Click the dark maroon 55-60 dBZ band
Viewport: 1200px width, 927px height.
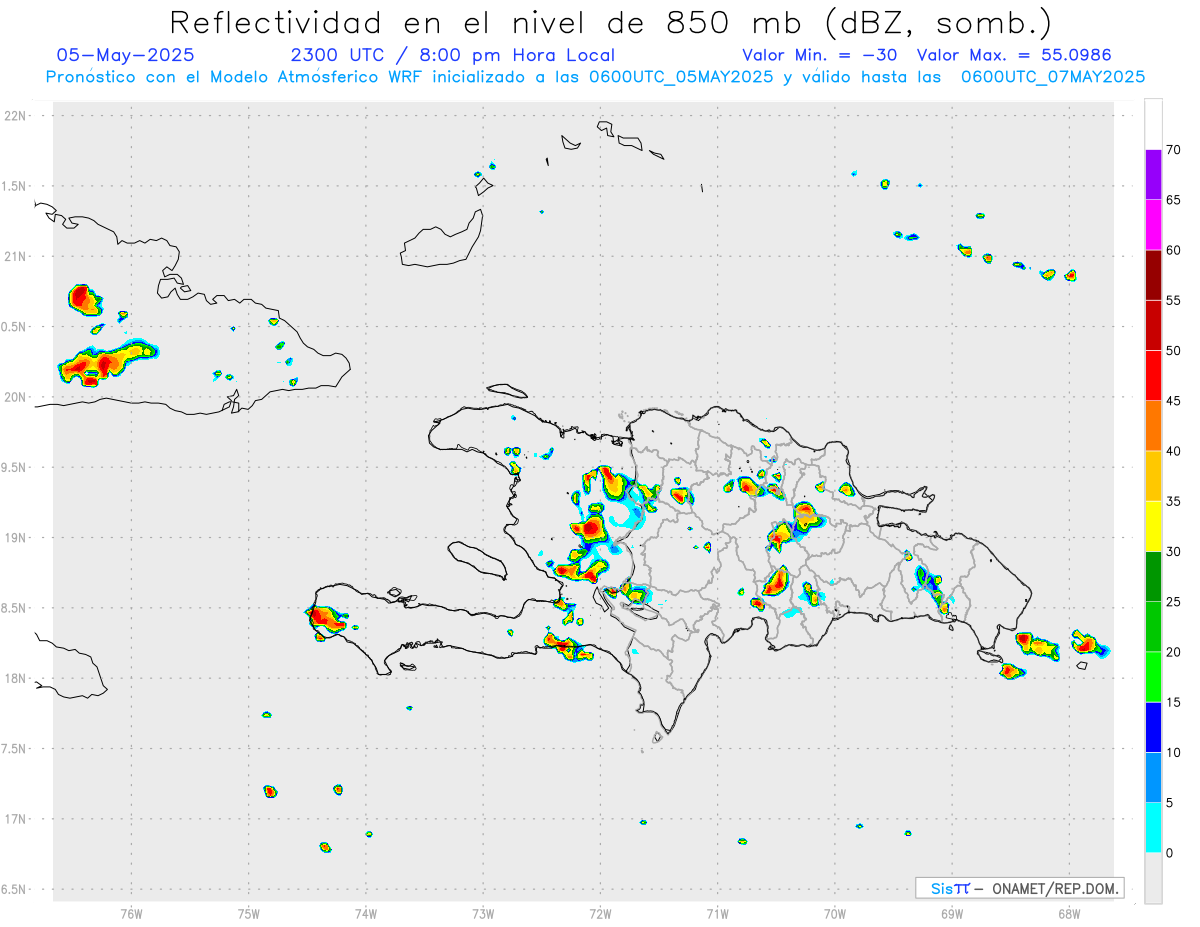coord(1154,275)
